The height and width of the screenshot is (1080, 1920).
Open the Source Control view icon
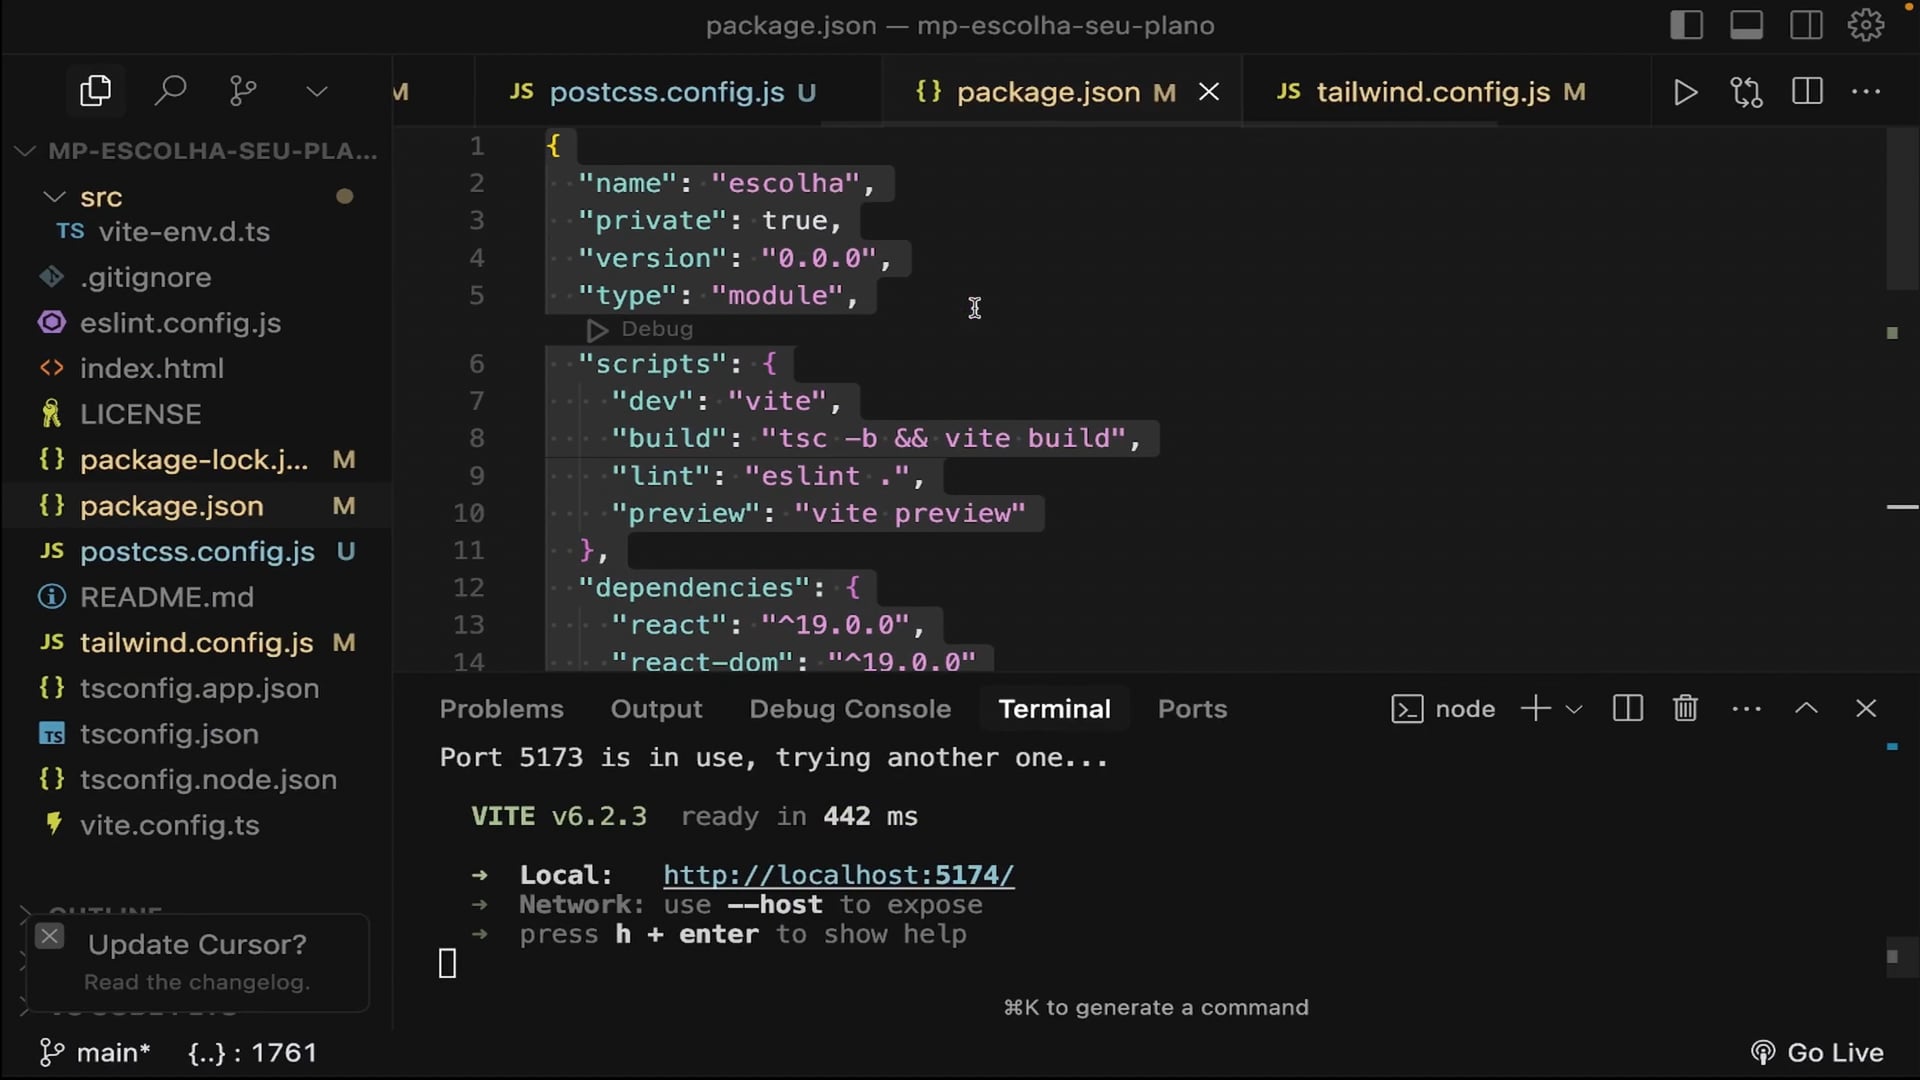243,91
